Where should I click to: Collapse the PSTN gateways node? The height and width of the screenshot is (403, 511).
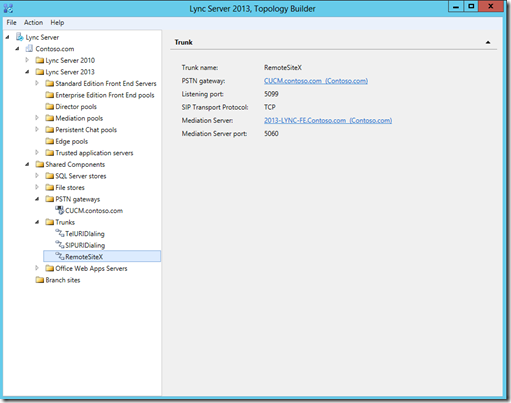point(37,199)
